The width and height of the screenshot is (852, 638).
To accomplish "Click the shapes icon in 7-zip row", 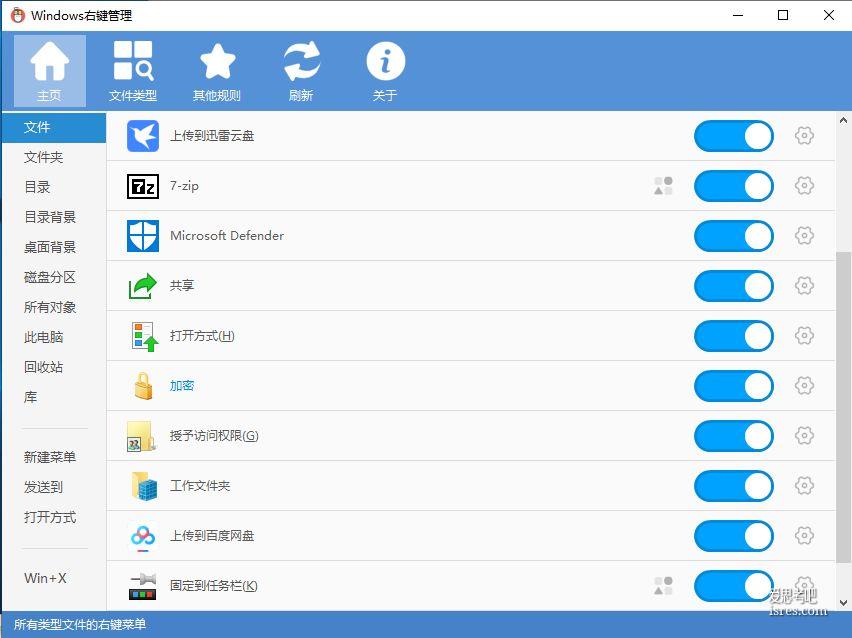I will click(663, 186).
